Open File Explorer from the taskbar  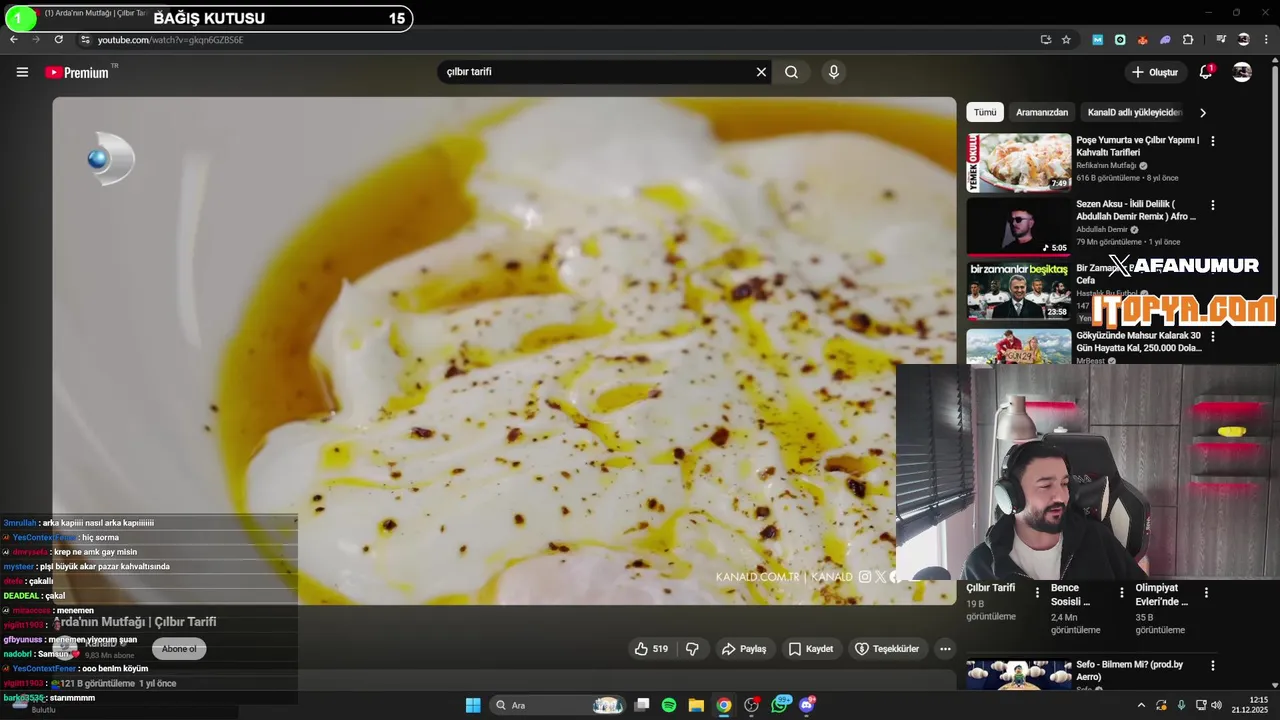click(x=696, y=705)
